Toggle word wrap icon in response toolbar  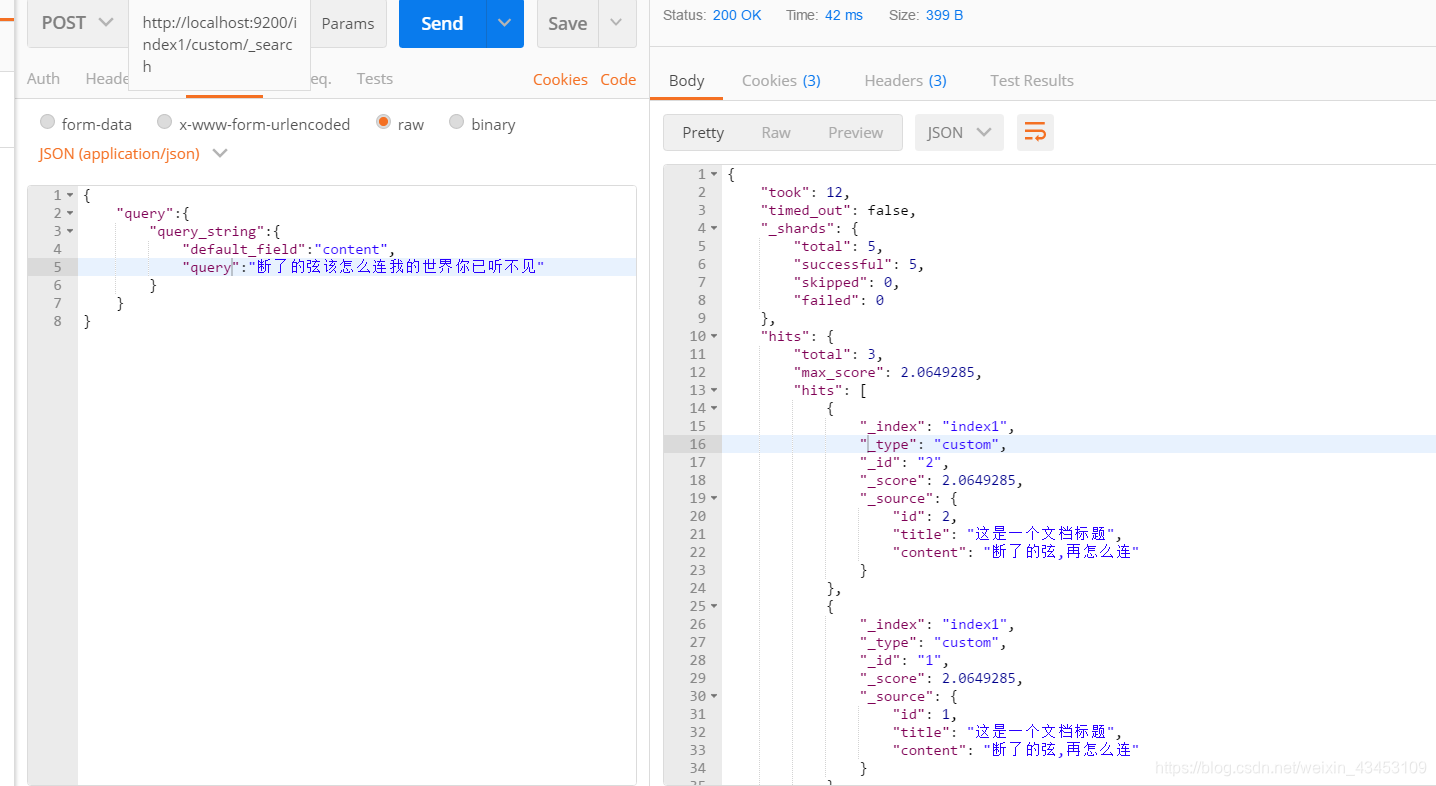[1035, 132]
